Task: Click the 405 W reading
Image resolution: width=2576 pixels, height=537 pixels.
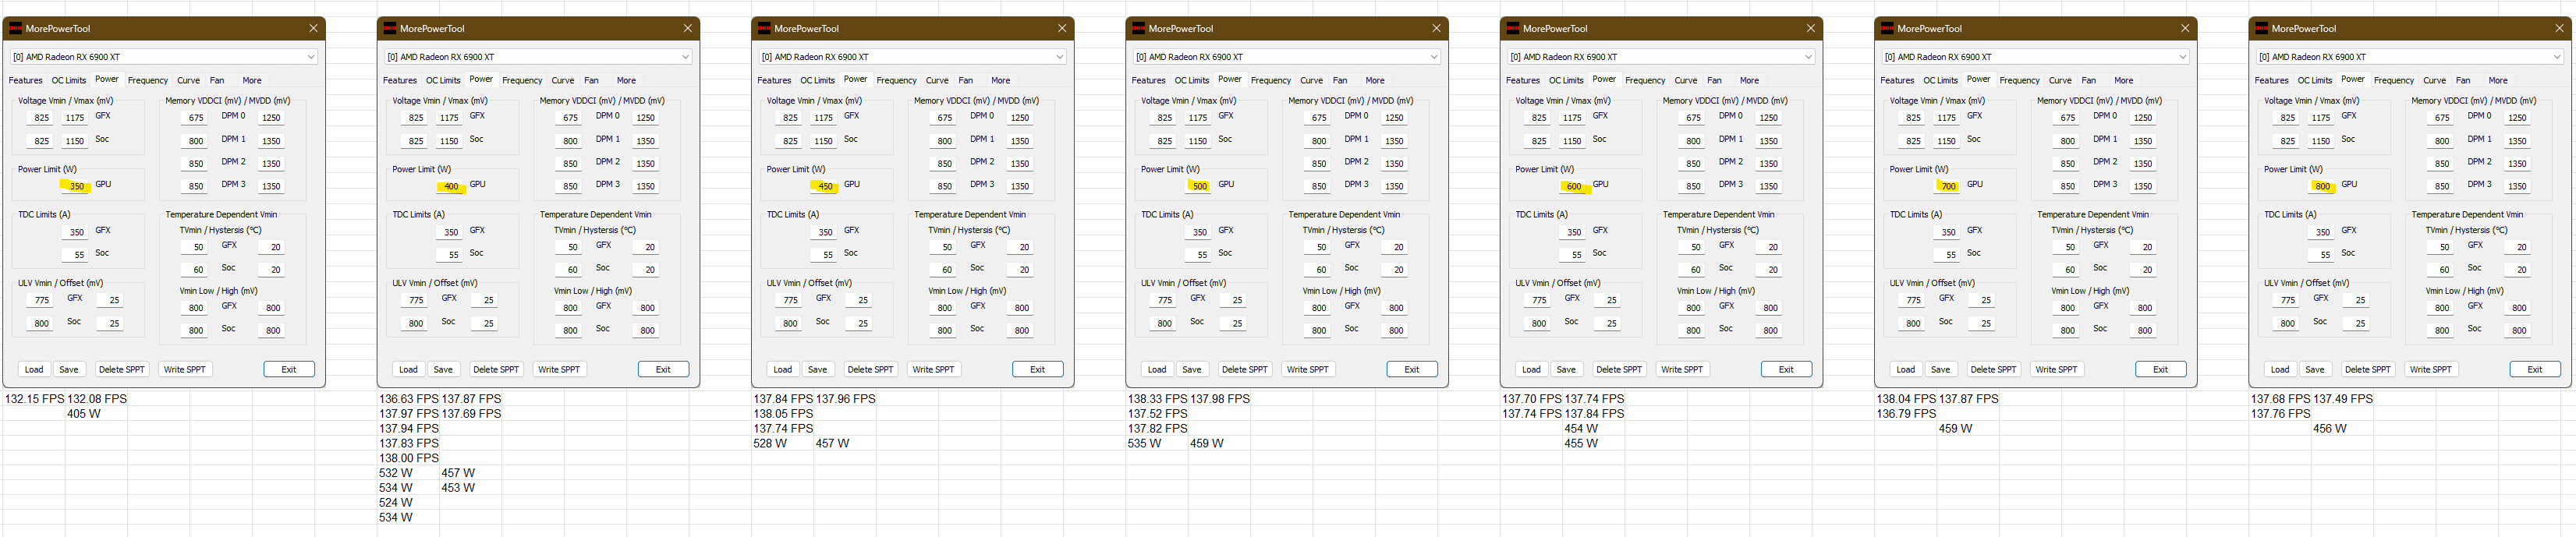Action: 84,413
